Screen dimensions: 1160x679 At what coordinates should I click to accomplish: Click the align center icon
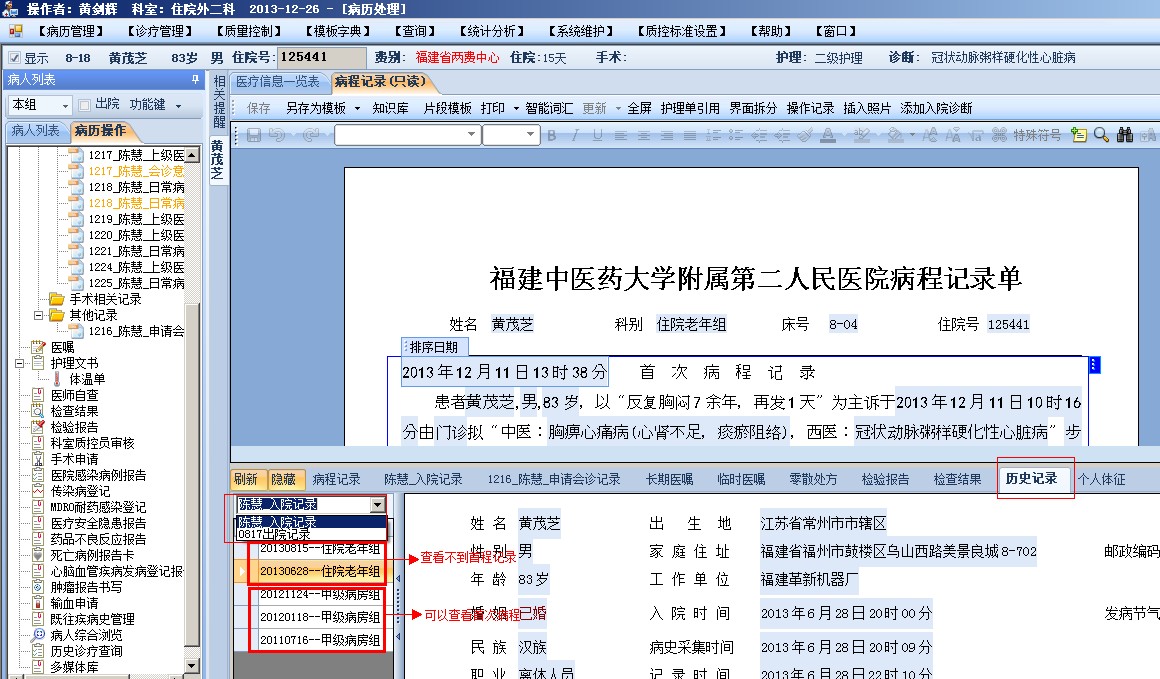644,135
